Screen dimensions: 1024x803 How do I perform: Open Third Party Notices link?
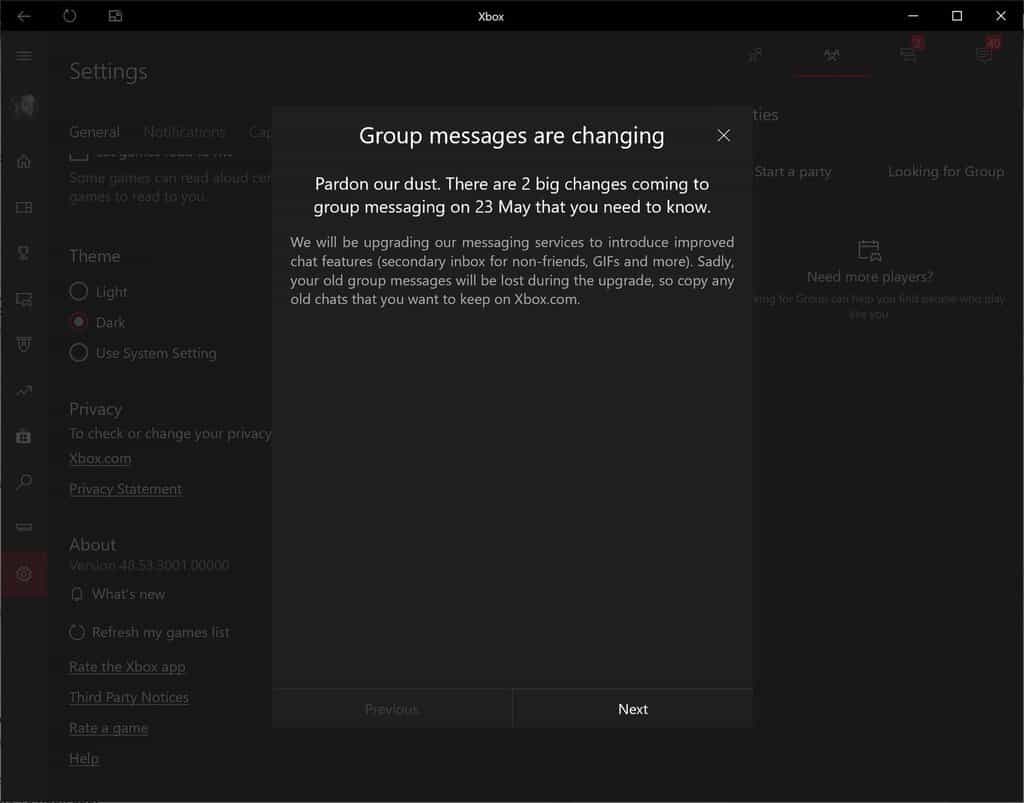[129, 697]
